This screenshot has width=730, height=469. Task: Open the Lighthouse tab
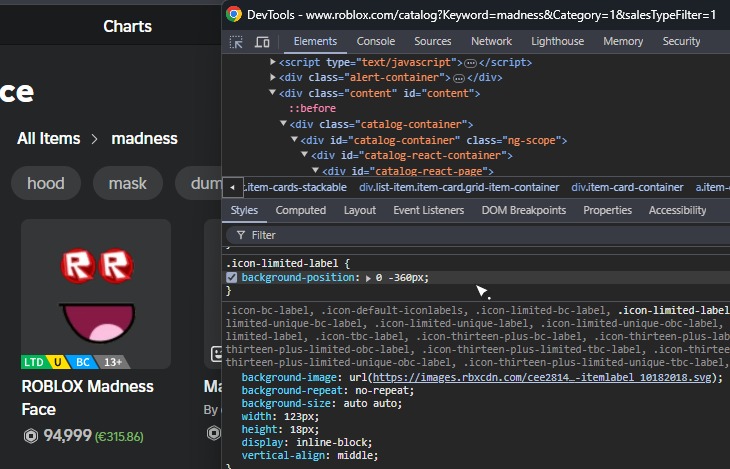(557, 41)
